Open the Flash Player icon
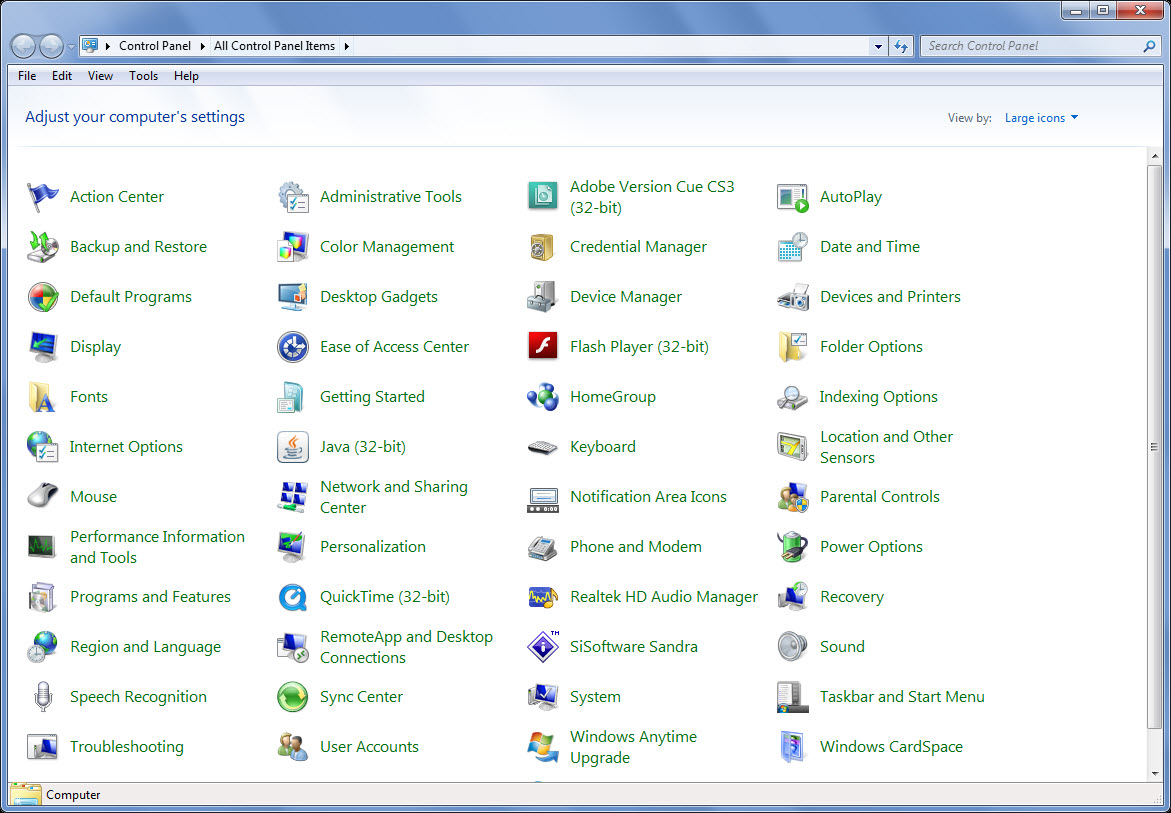1171x813 pixels. pyautogui.click(x=543, y=347)
